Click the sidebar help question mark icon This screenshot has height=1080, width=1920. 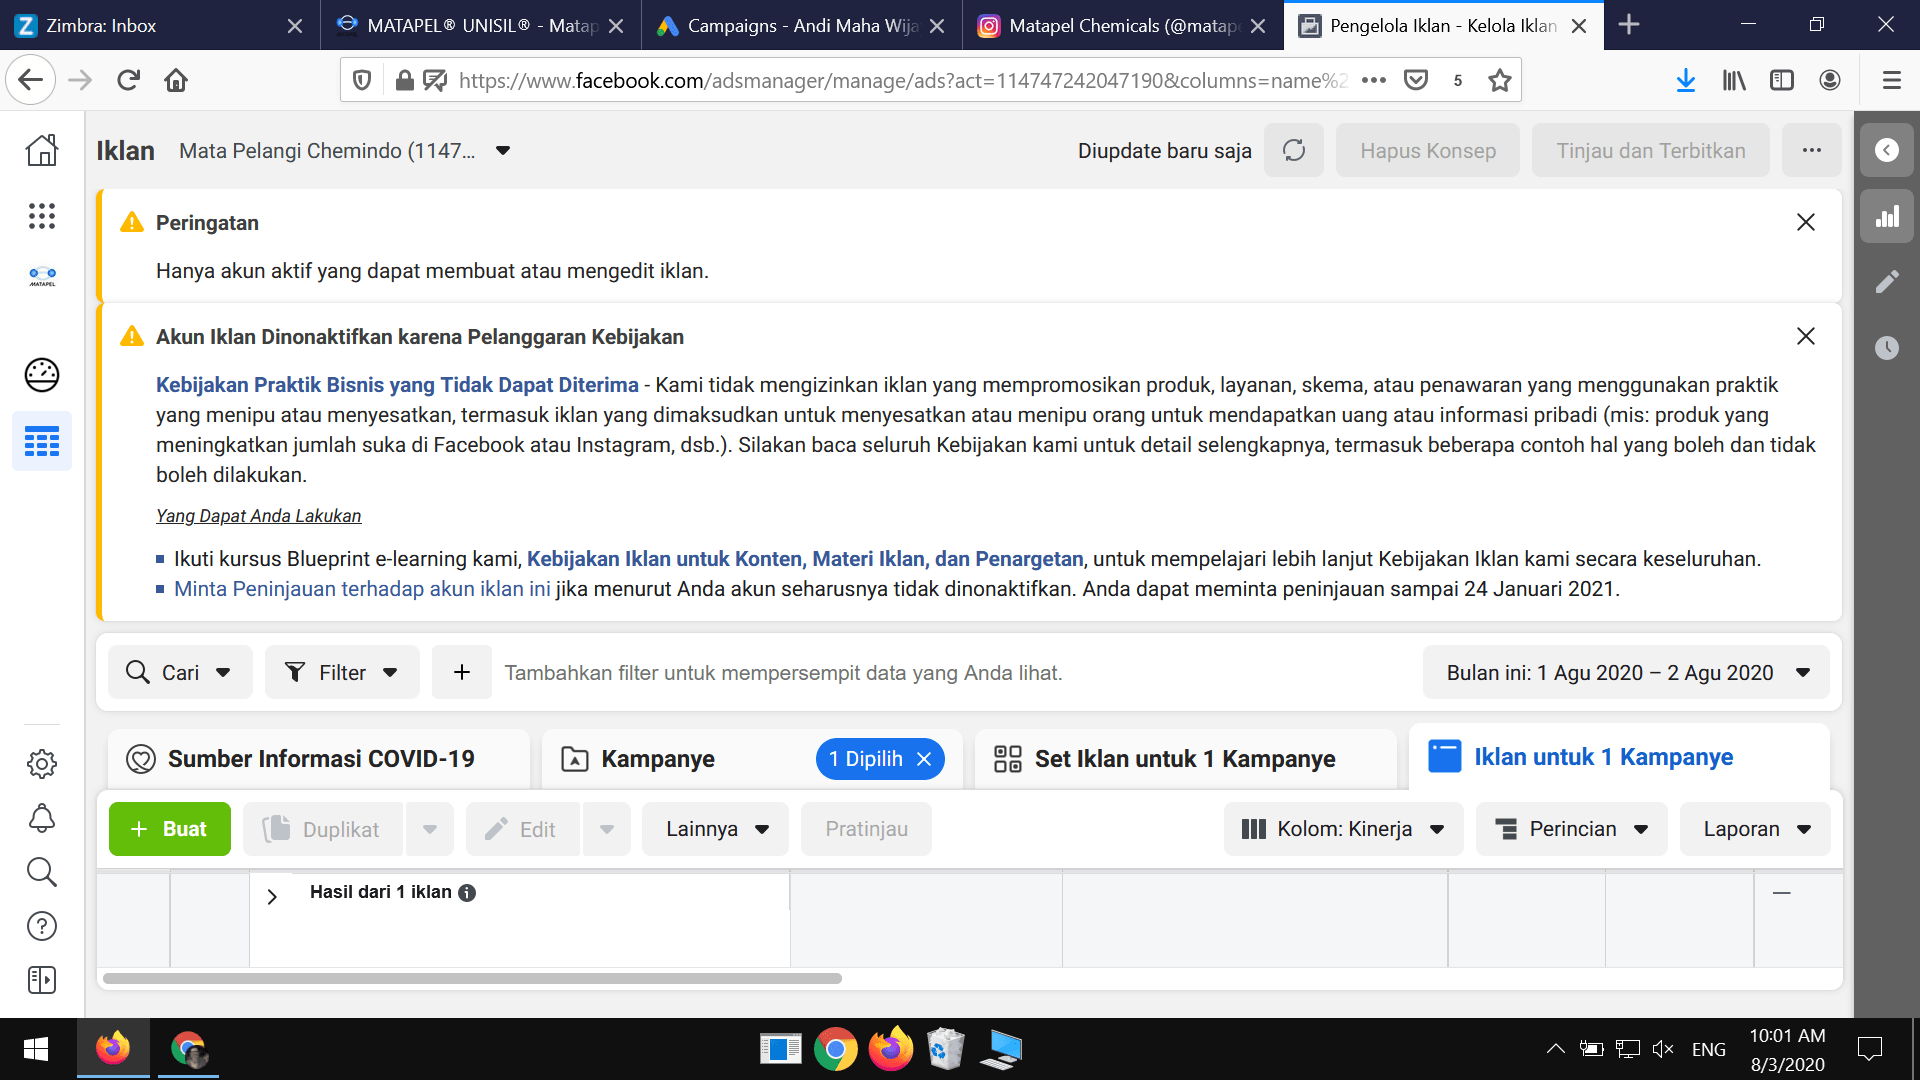click(x=41, y=926)
